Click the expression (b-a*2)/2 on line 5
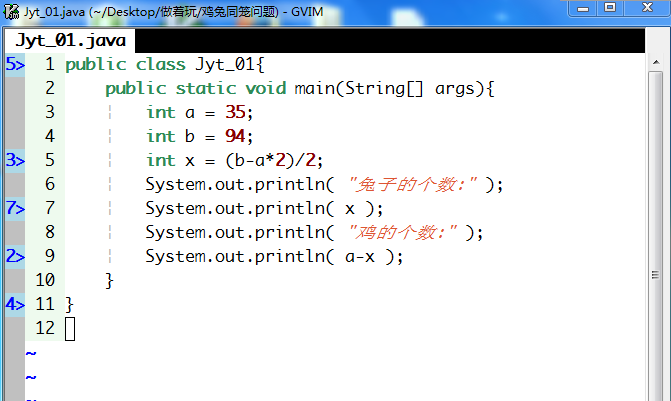The width and height of the screenshot is (671, 401). 271,160
